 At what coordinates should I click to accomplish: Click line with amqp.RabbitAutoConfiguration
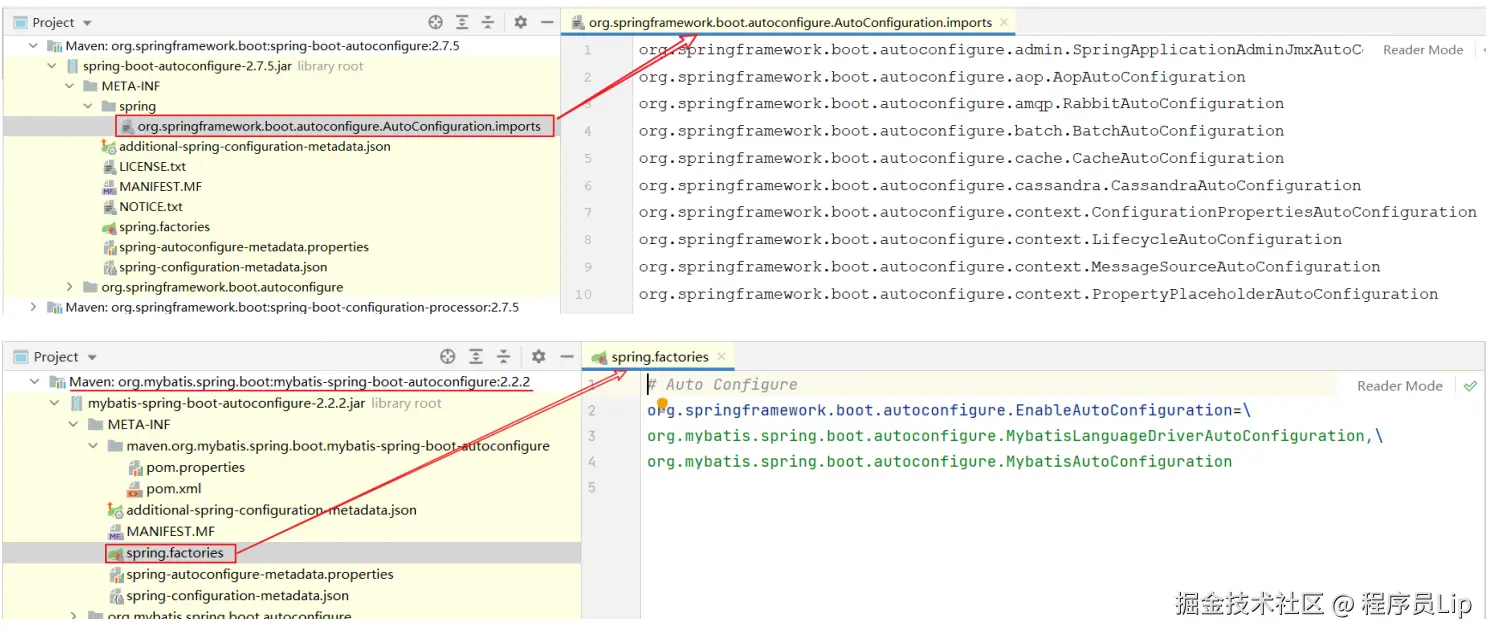pos(961,104)
